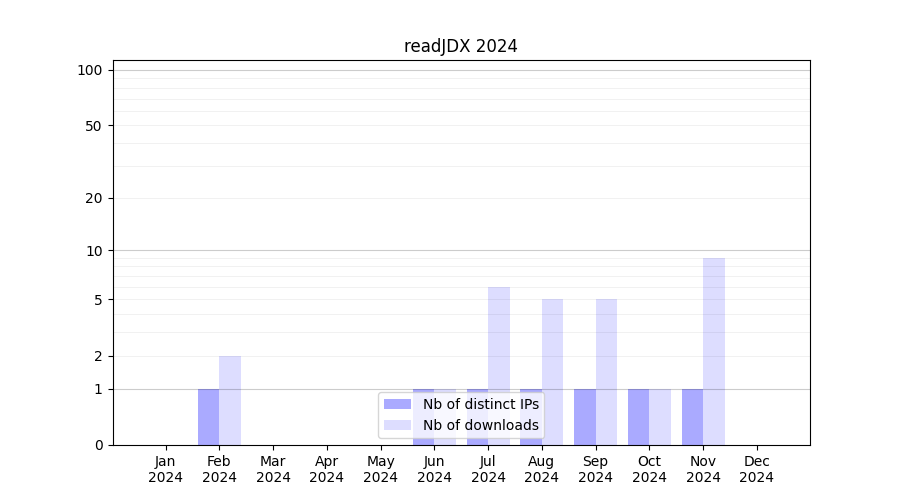The height and width of the screenshot is (500, 900).
Task: Click the Nov 2024 downloads bar
Action: coord(714,351)
